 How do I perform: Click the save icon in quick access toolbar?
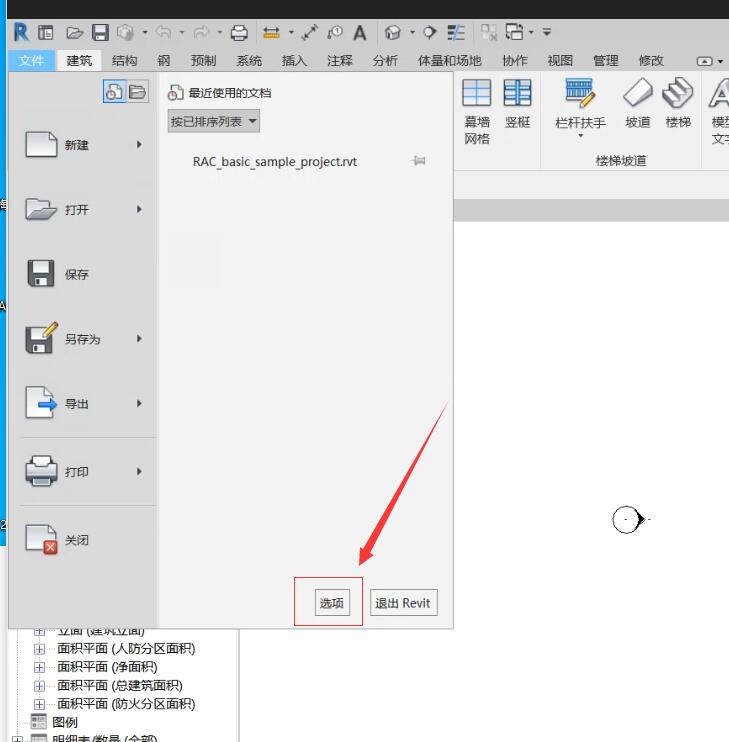[100, 33]
